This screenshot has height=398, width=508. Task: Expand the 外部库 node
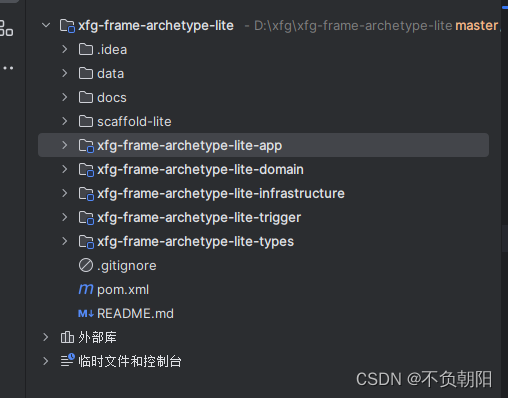pos(46,337)
